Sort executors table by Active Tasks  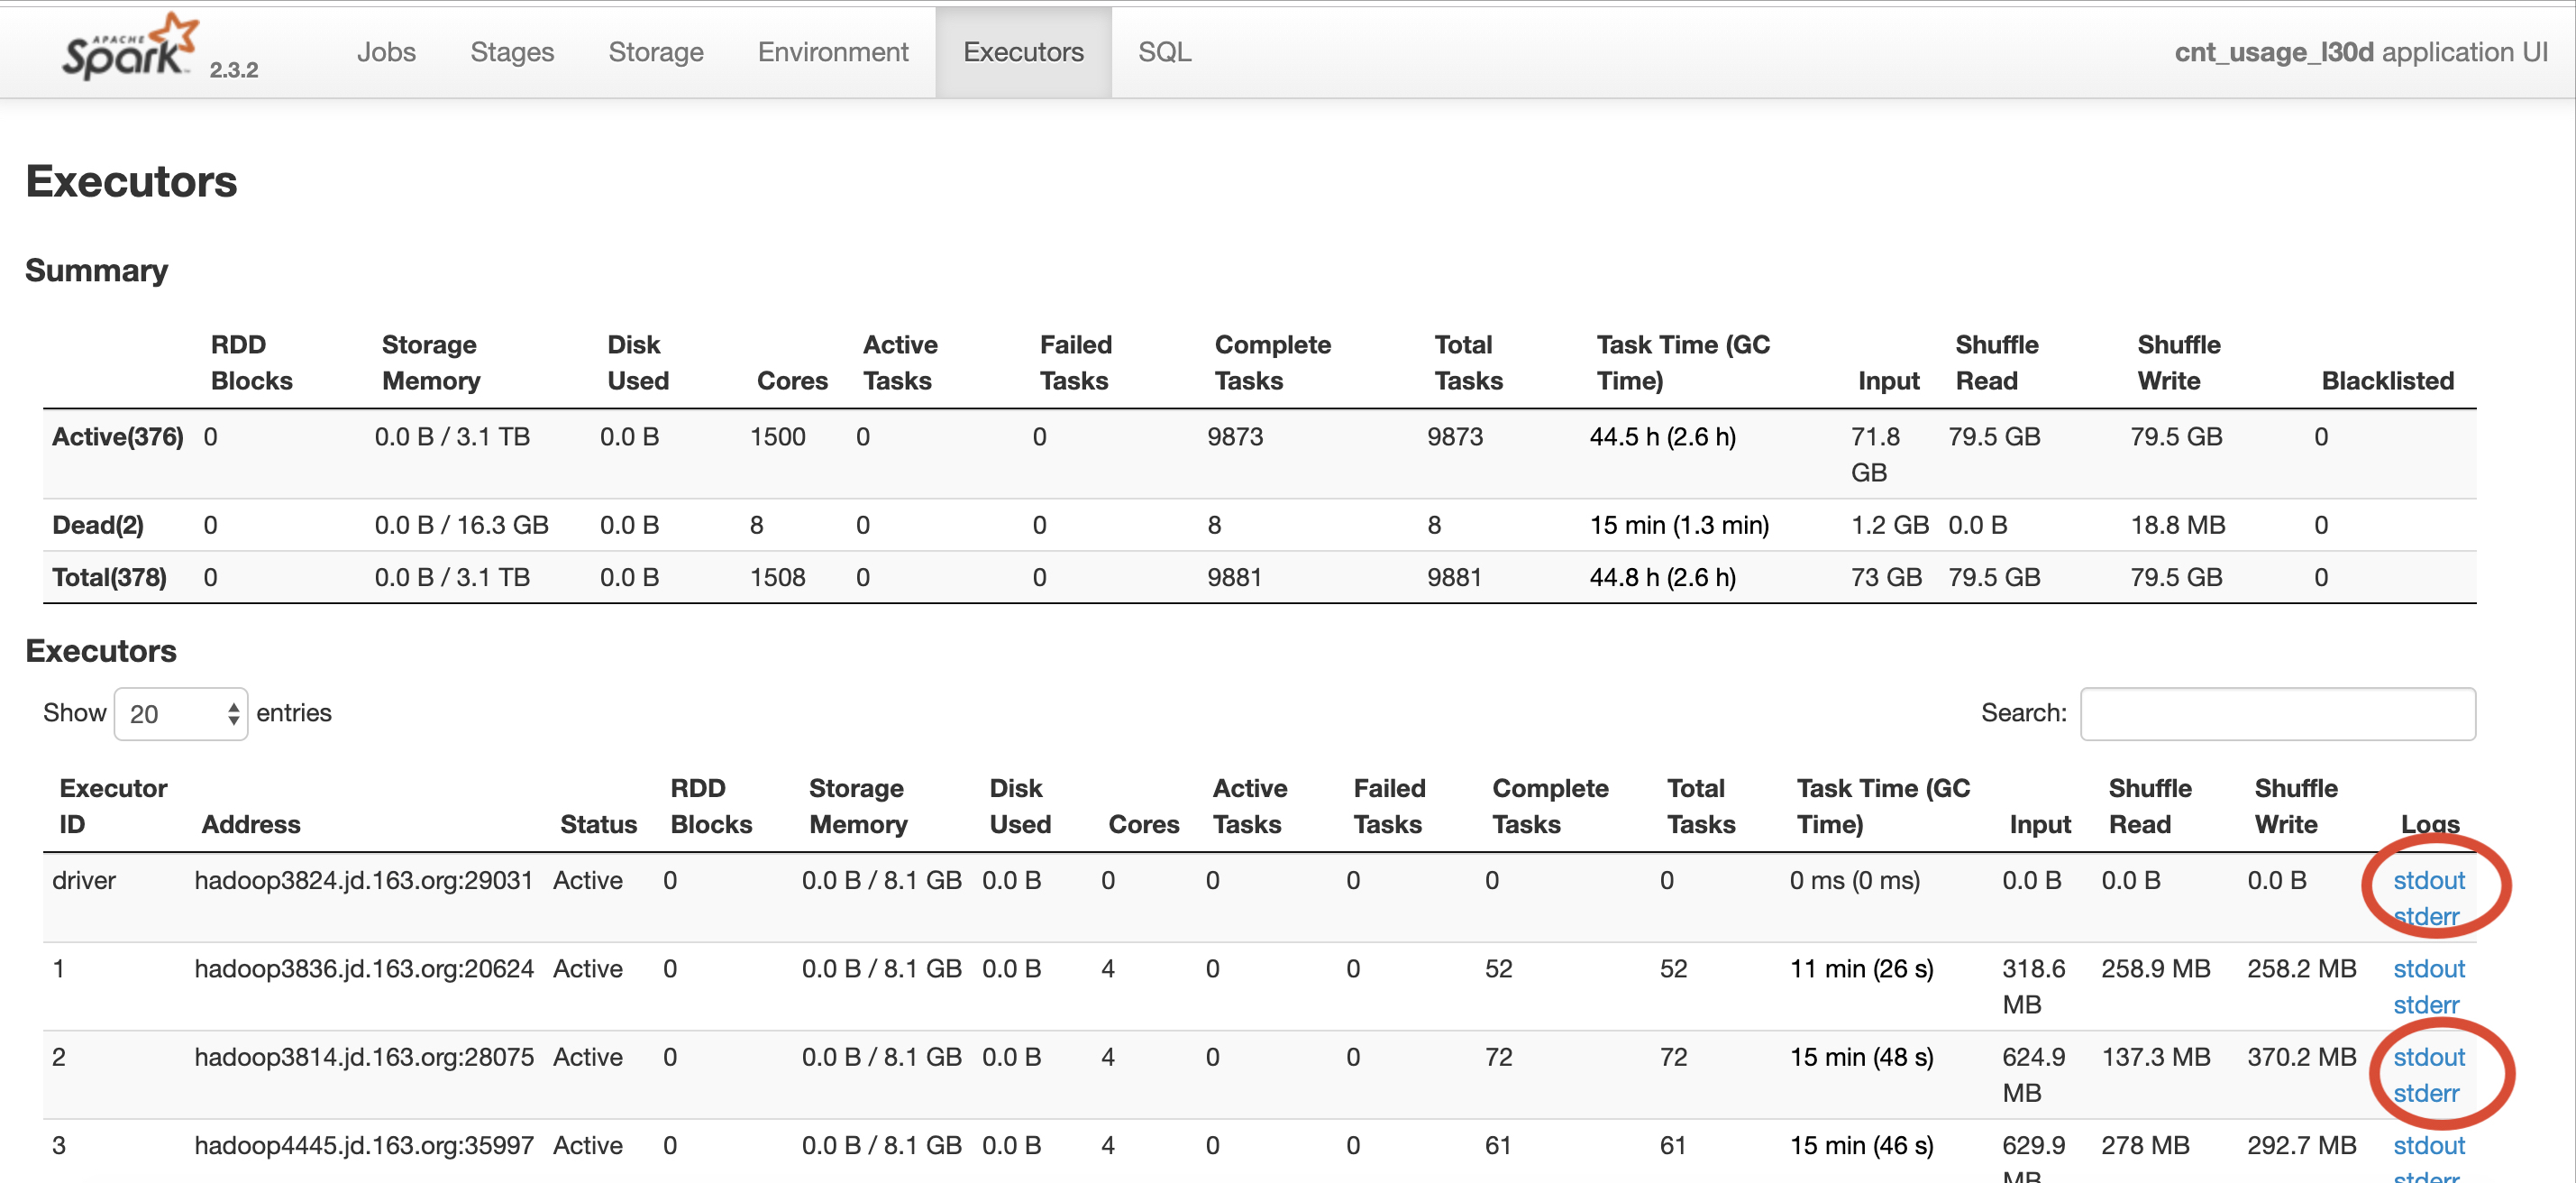1250,806
